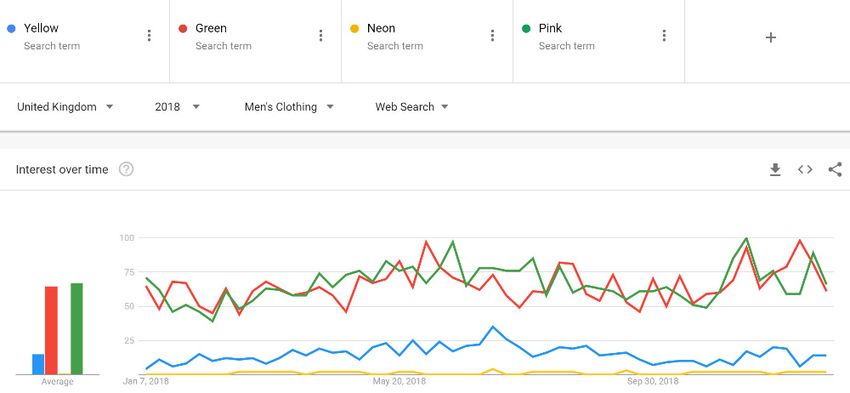Change the 2018 time range dropdown
Viewport: 850px width, 393px height.
177,107
